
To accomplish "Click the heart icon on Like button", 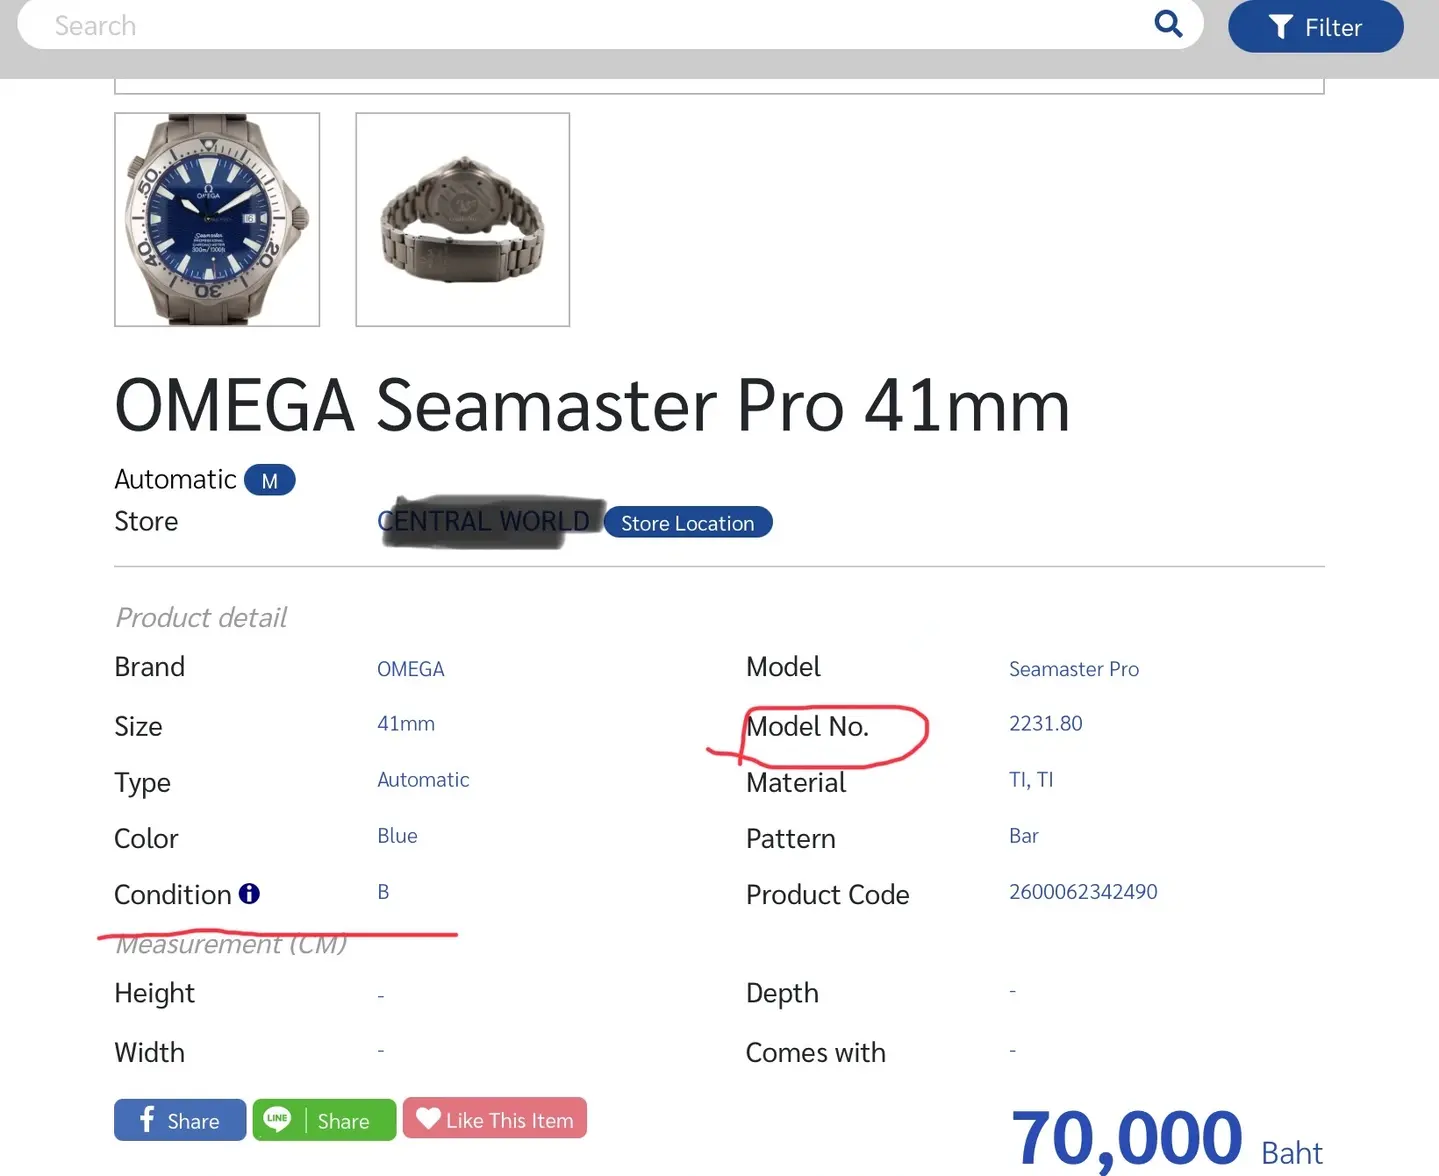I will coord(428,1118).
